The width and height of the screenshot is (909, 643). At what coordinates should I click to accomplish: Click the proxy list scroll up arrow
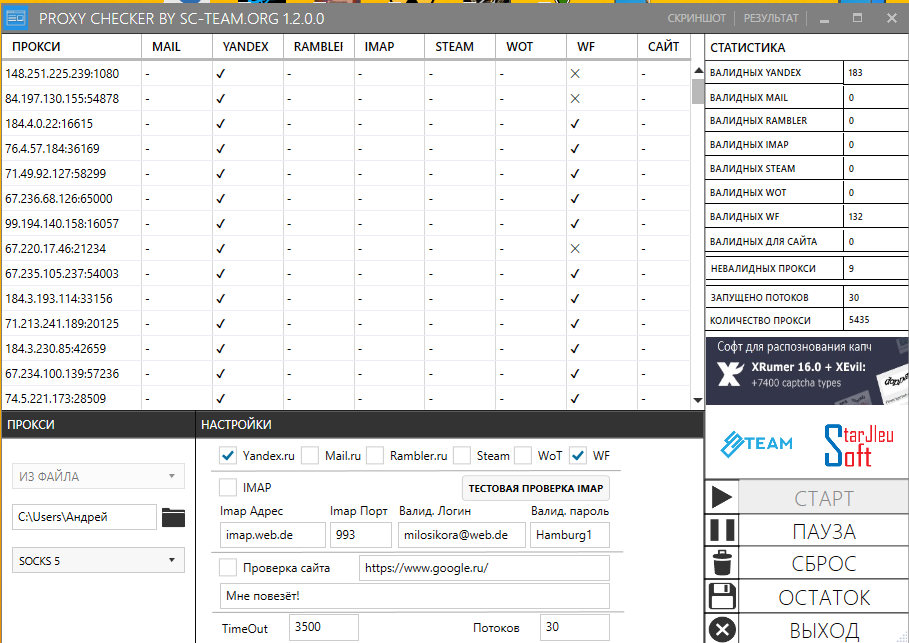(x=698, y=70)
